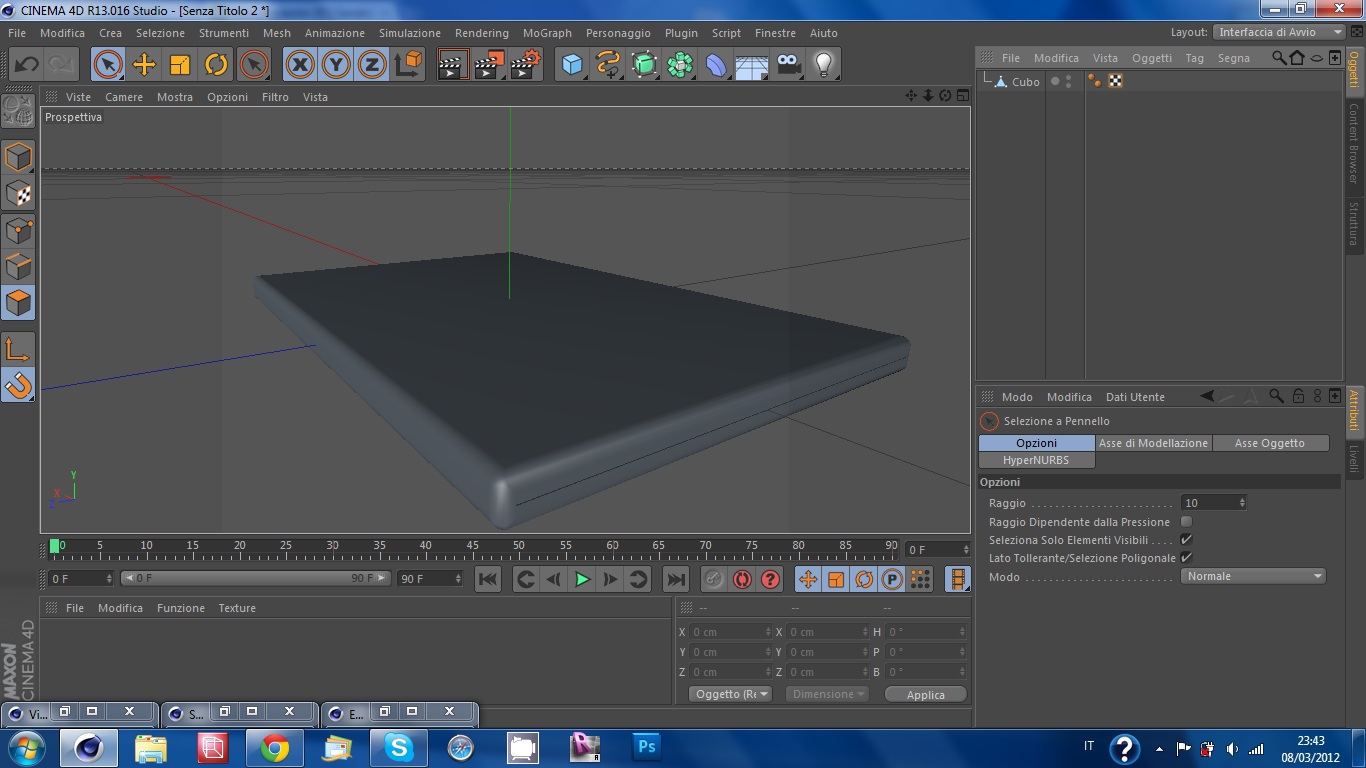Toggle the X axis lock
This screenshot has height=768, width=1366.
pyautogui.click(x=299, y=65)
